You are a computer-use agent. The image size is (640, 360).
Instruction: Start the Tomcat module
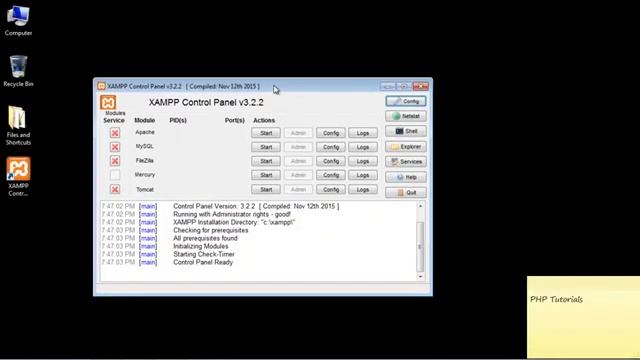(x=266, y=189)
